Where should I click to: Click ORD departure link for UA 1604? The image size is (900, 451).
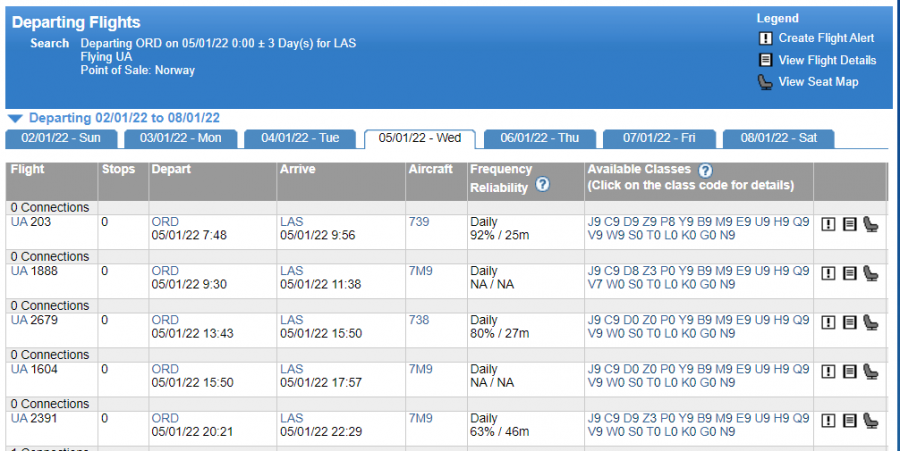[165, 370]
